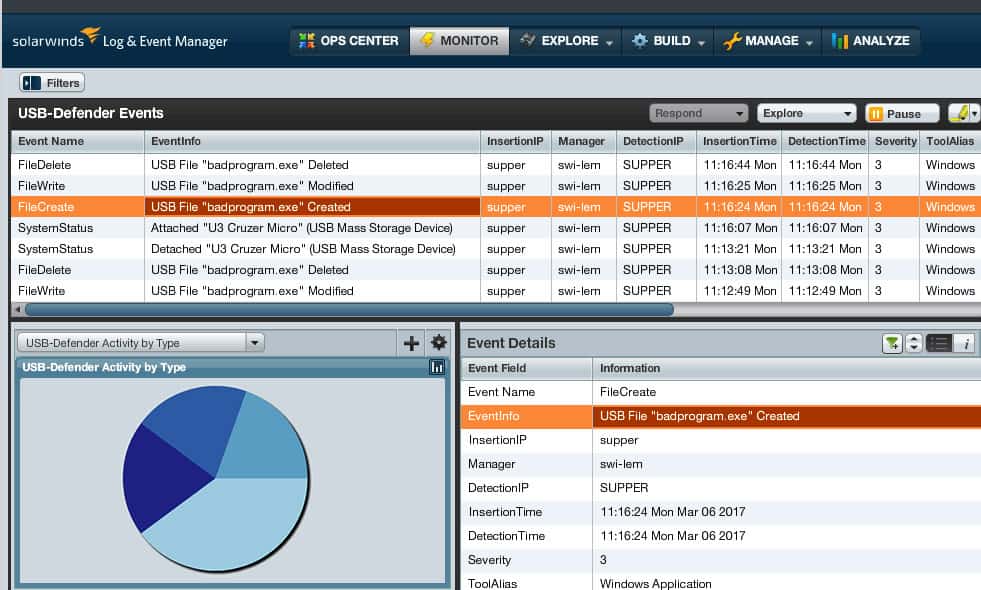Switch to the Monitor tab
981x590 pixels.
tap(459, 41)
